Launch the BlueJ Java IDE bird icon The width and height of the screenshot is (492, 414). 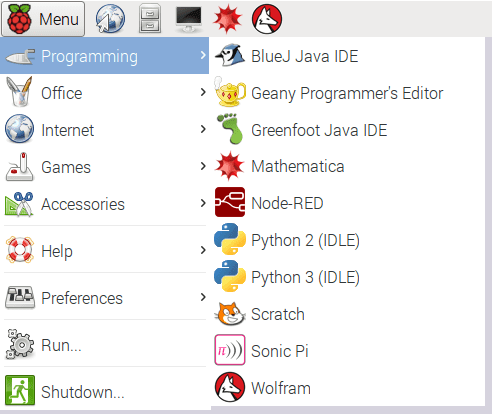[230, 55]
